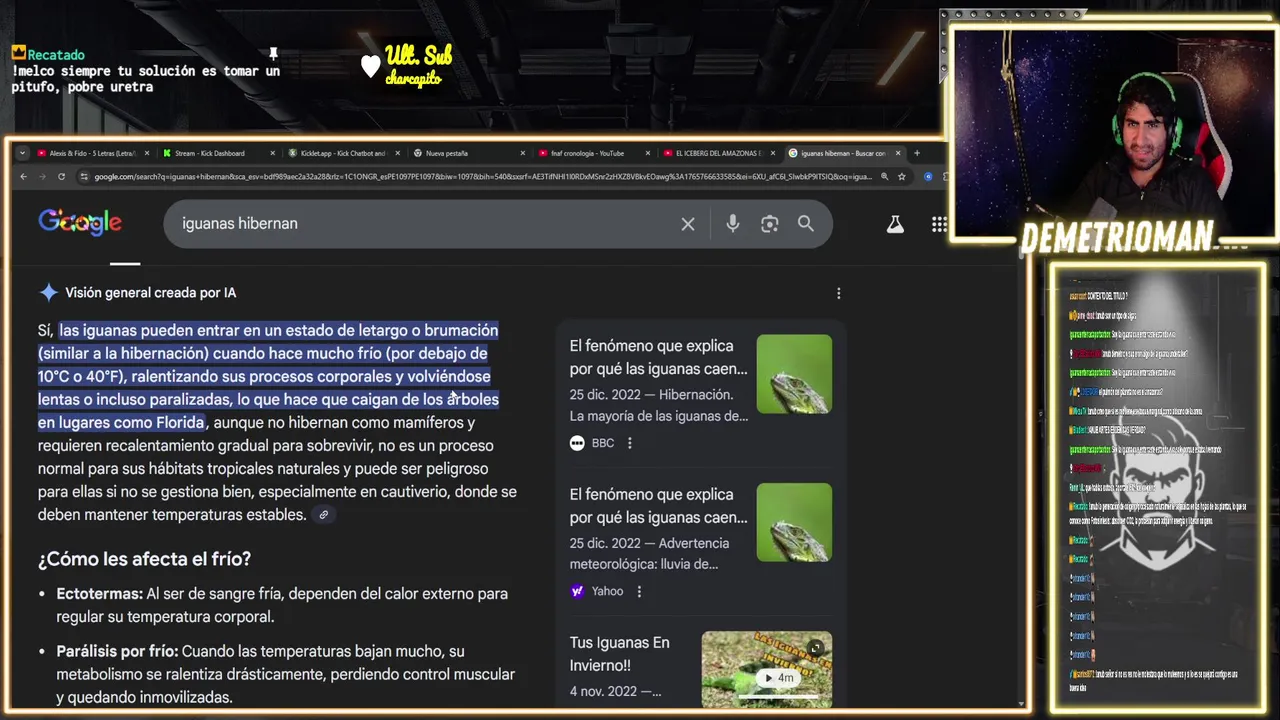Search by image with Google Lens
Image resolution: width=1280 pixels, height=720 pixels.
pyautogui.click(x=769, y=224)
